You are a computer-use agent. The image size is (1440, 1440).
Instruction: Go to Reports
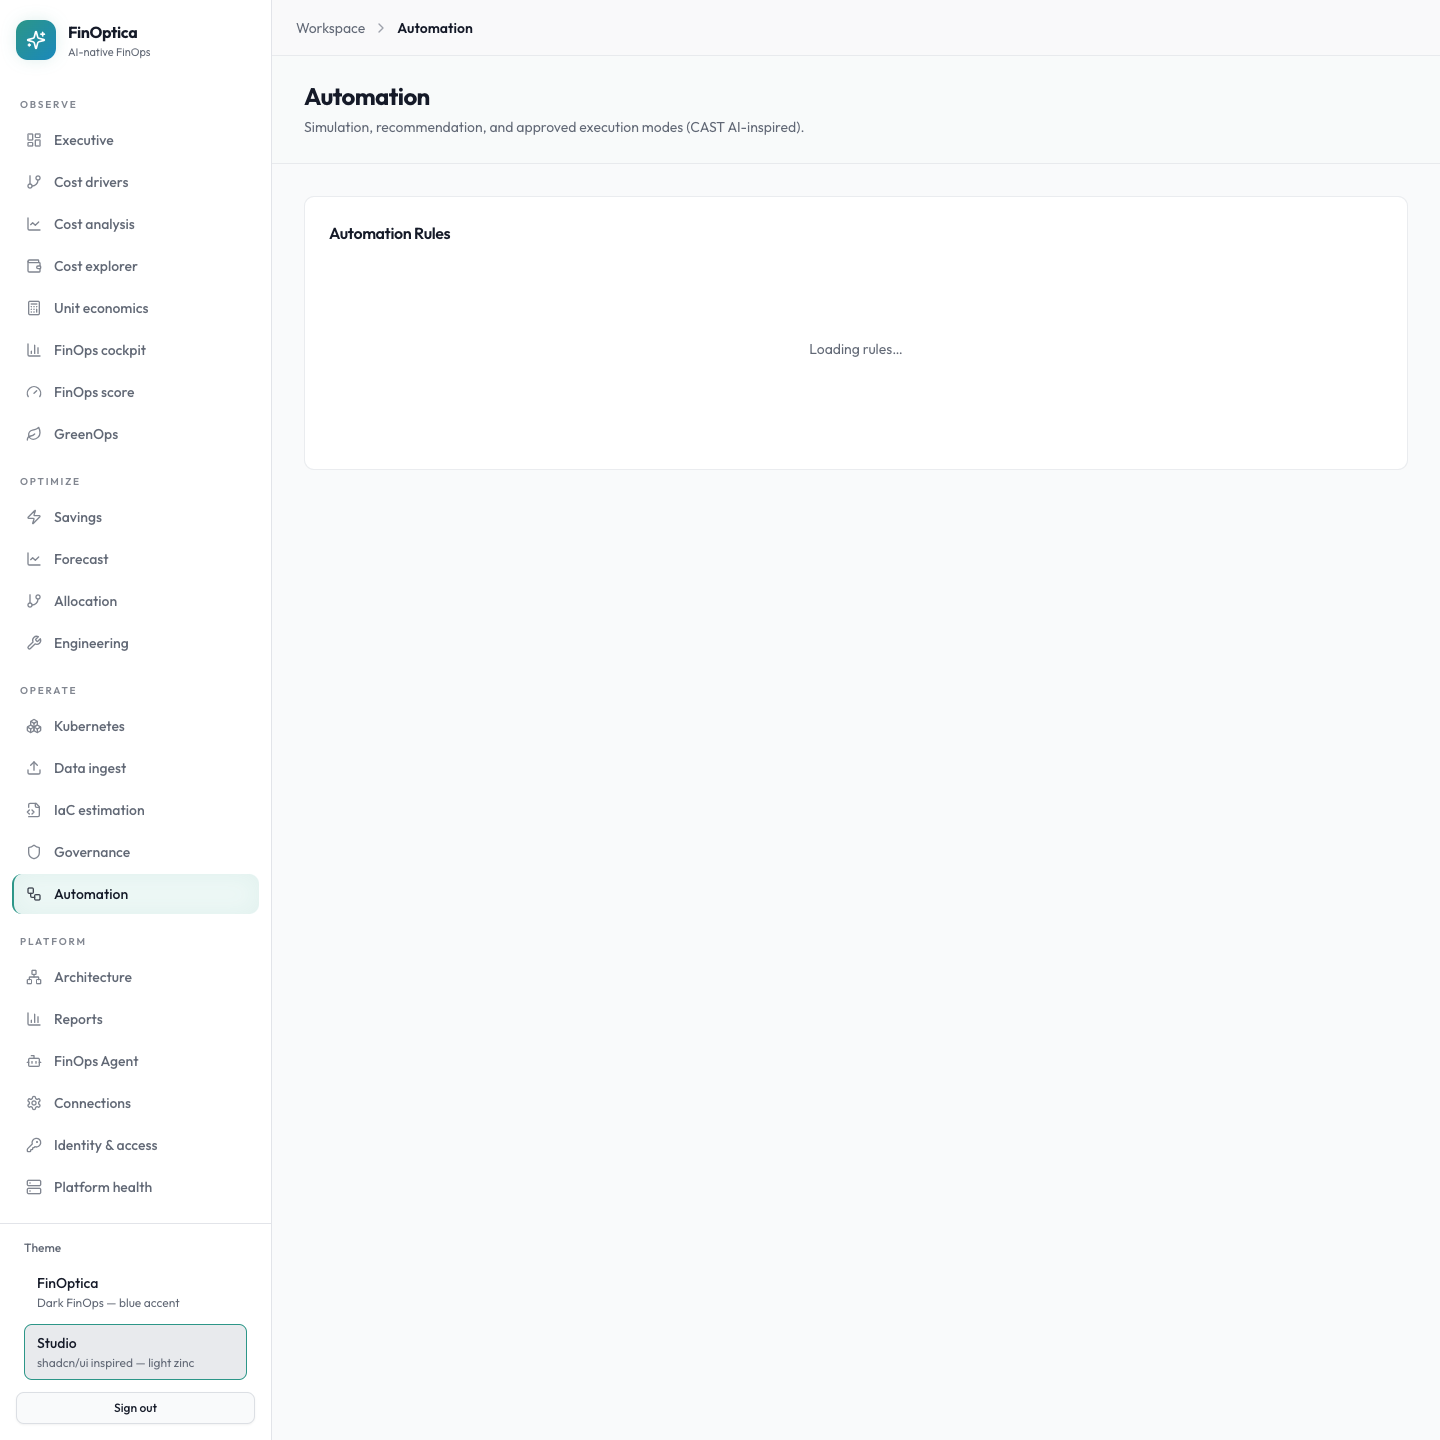[135, 1019]
